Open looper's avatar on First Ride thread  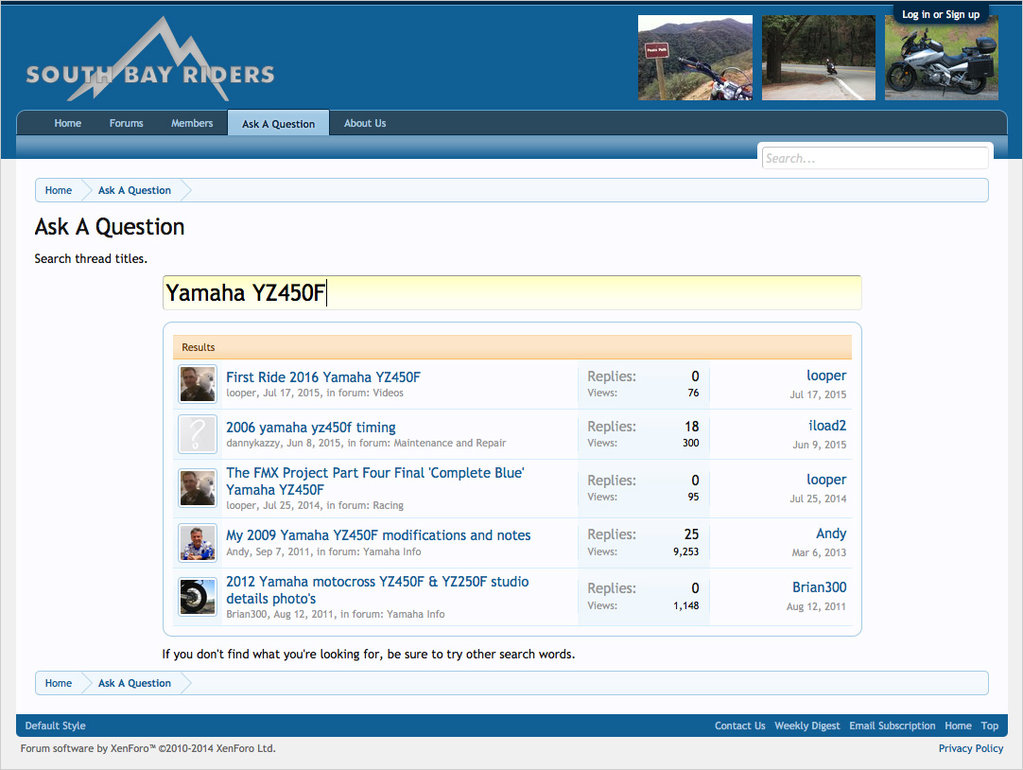click(197, 384)
